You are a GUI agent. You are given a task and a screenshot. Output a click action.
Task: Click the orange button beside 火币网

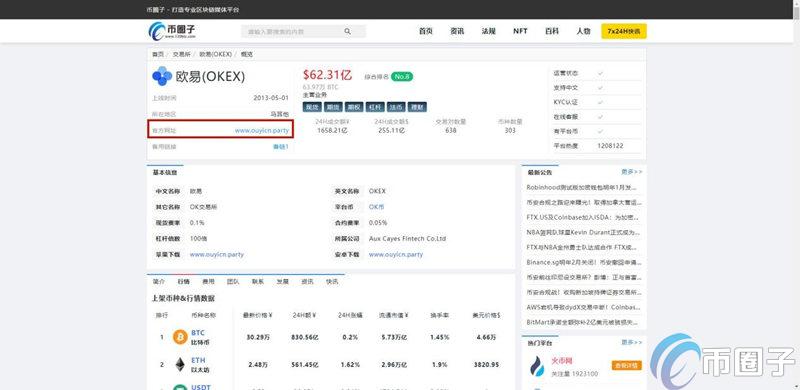pyautogui.click(x=627, y=365)
